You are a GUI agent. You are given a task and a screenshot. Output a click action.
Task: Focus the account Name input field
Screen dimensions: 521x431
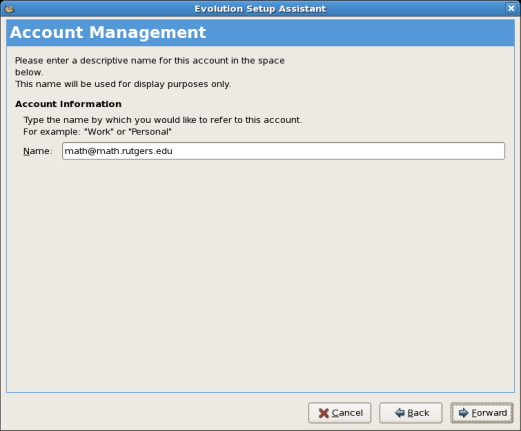(x=283, y=151)
